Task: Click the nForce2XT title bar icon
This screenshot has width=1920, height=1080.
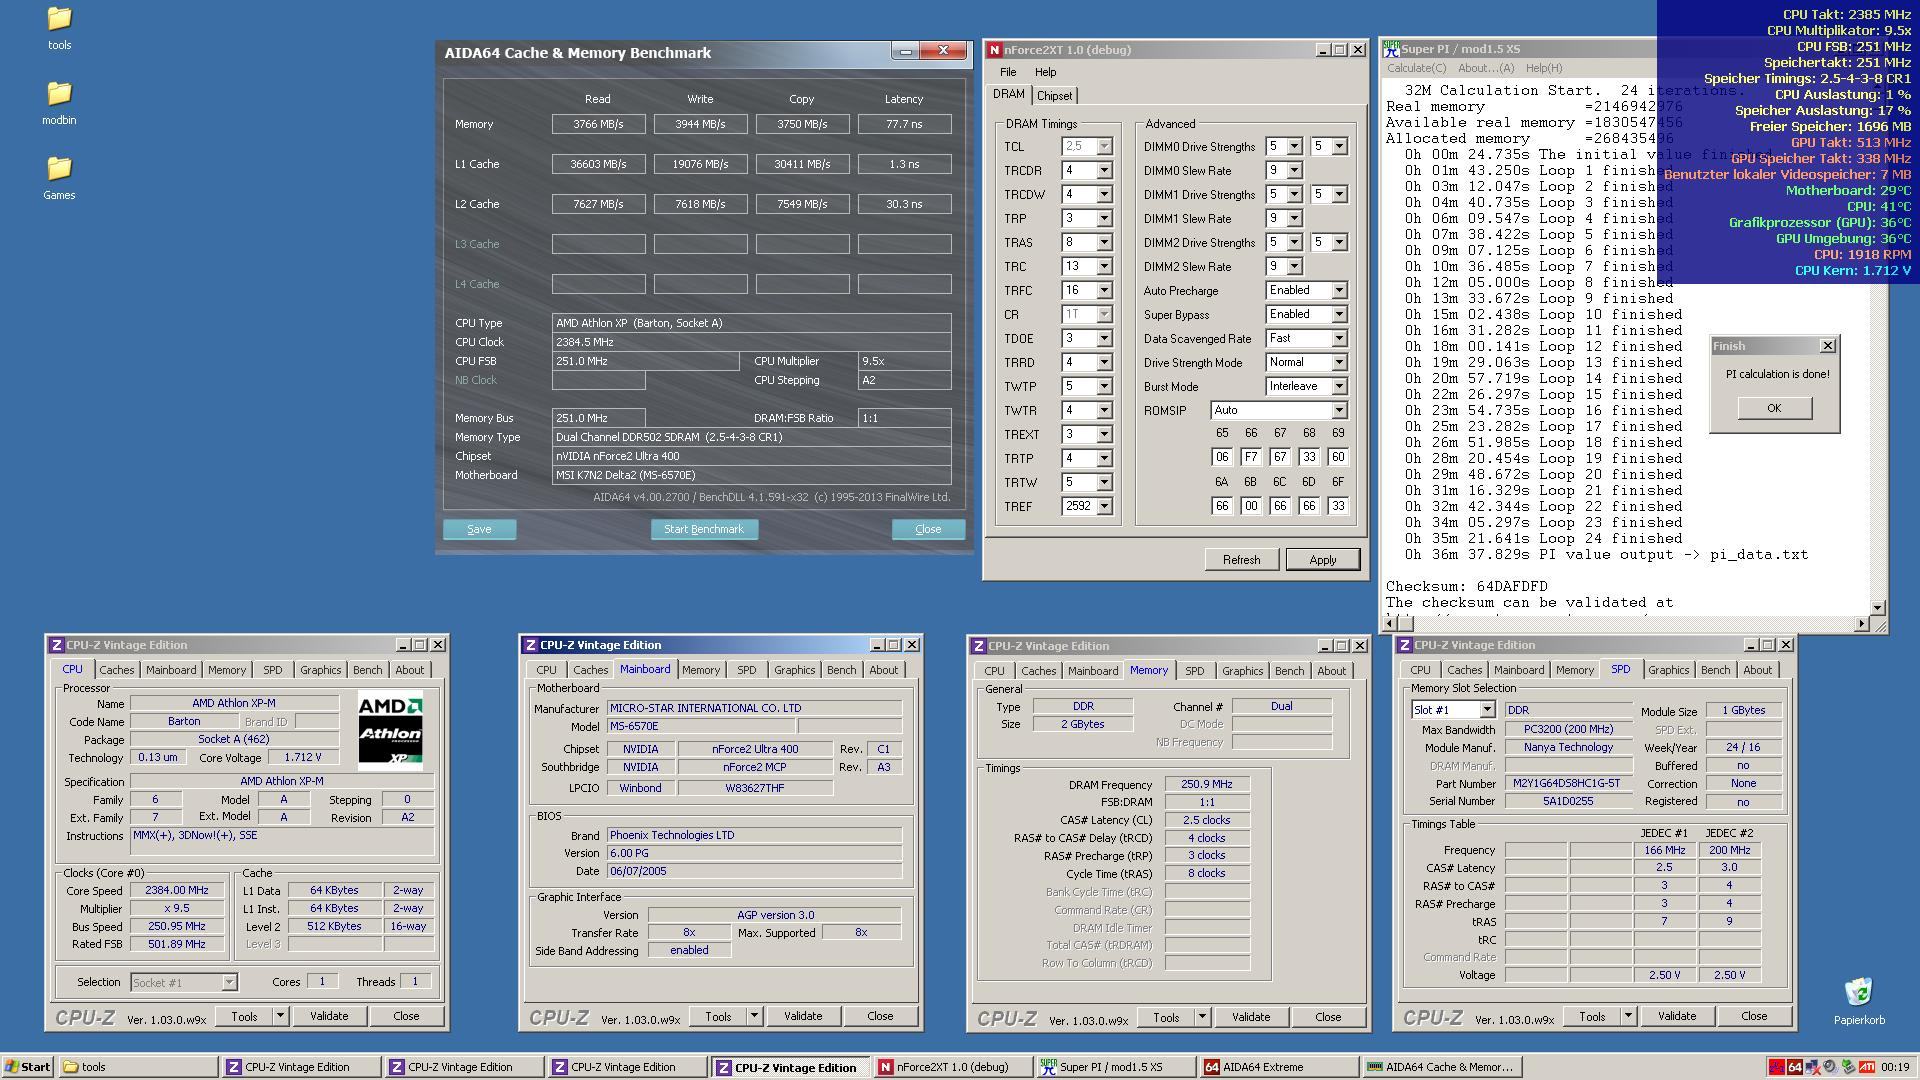Action: (x=994, y=50)
